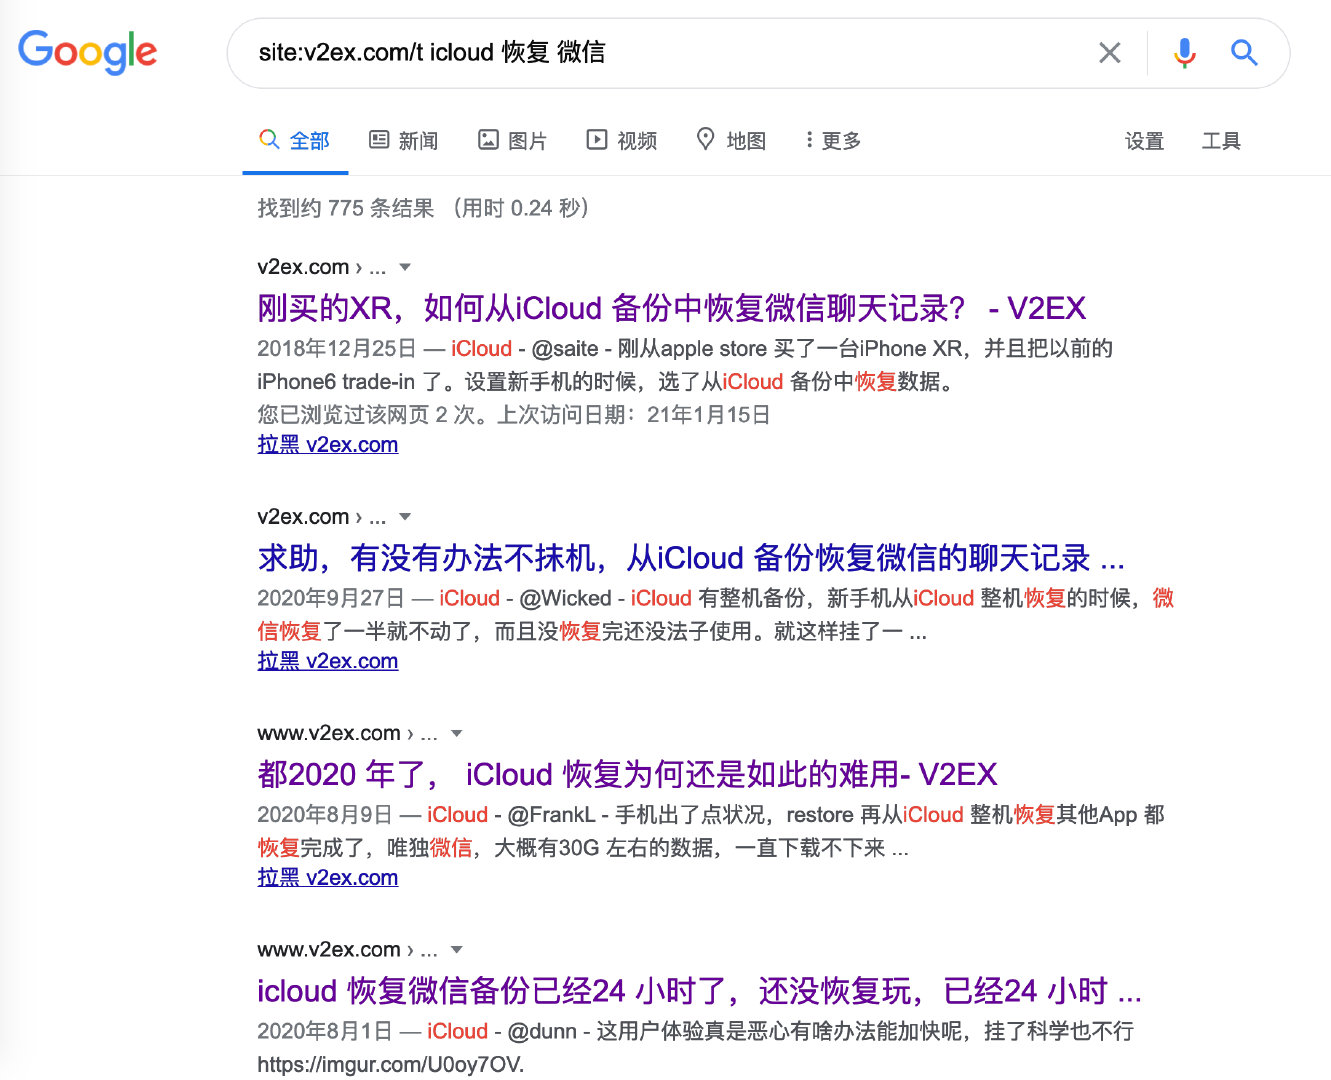Click the 2020年8月1日 snippet by @dunn

pyautogui.click(x=695, y=1048)
